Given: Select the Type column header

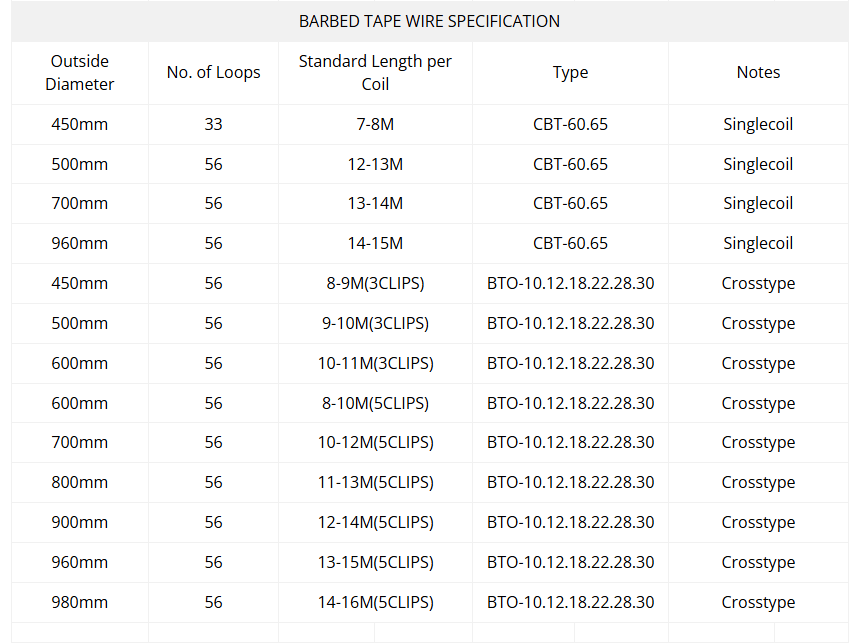Looking at the screenshot, I should click(570, 72).
